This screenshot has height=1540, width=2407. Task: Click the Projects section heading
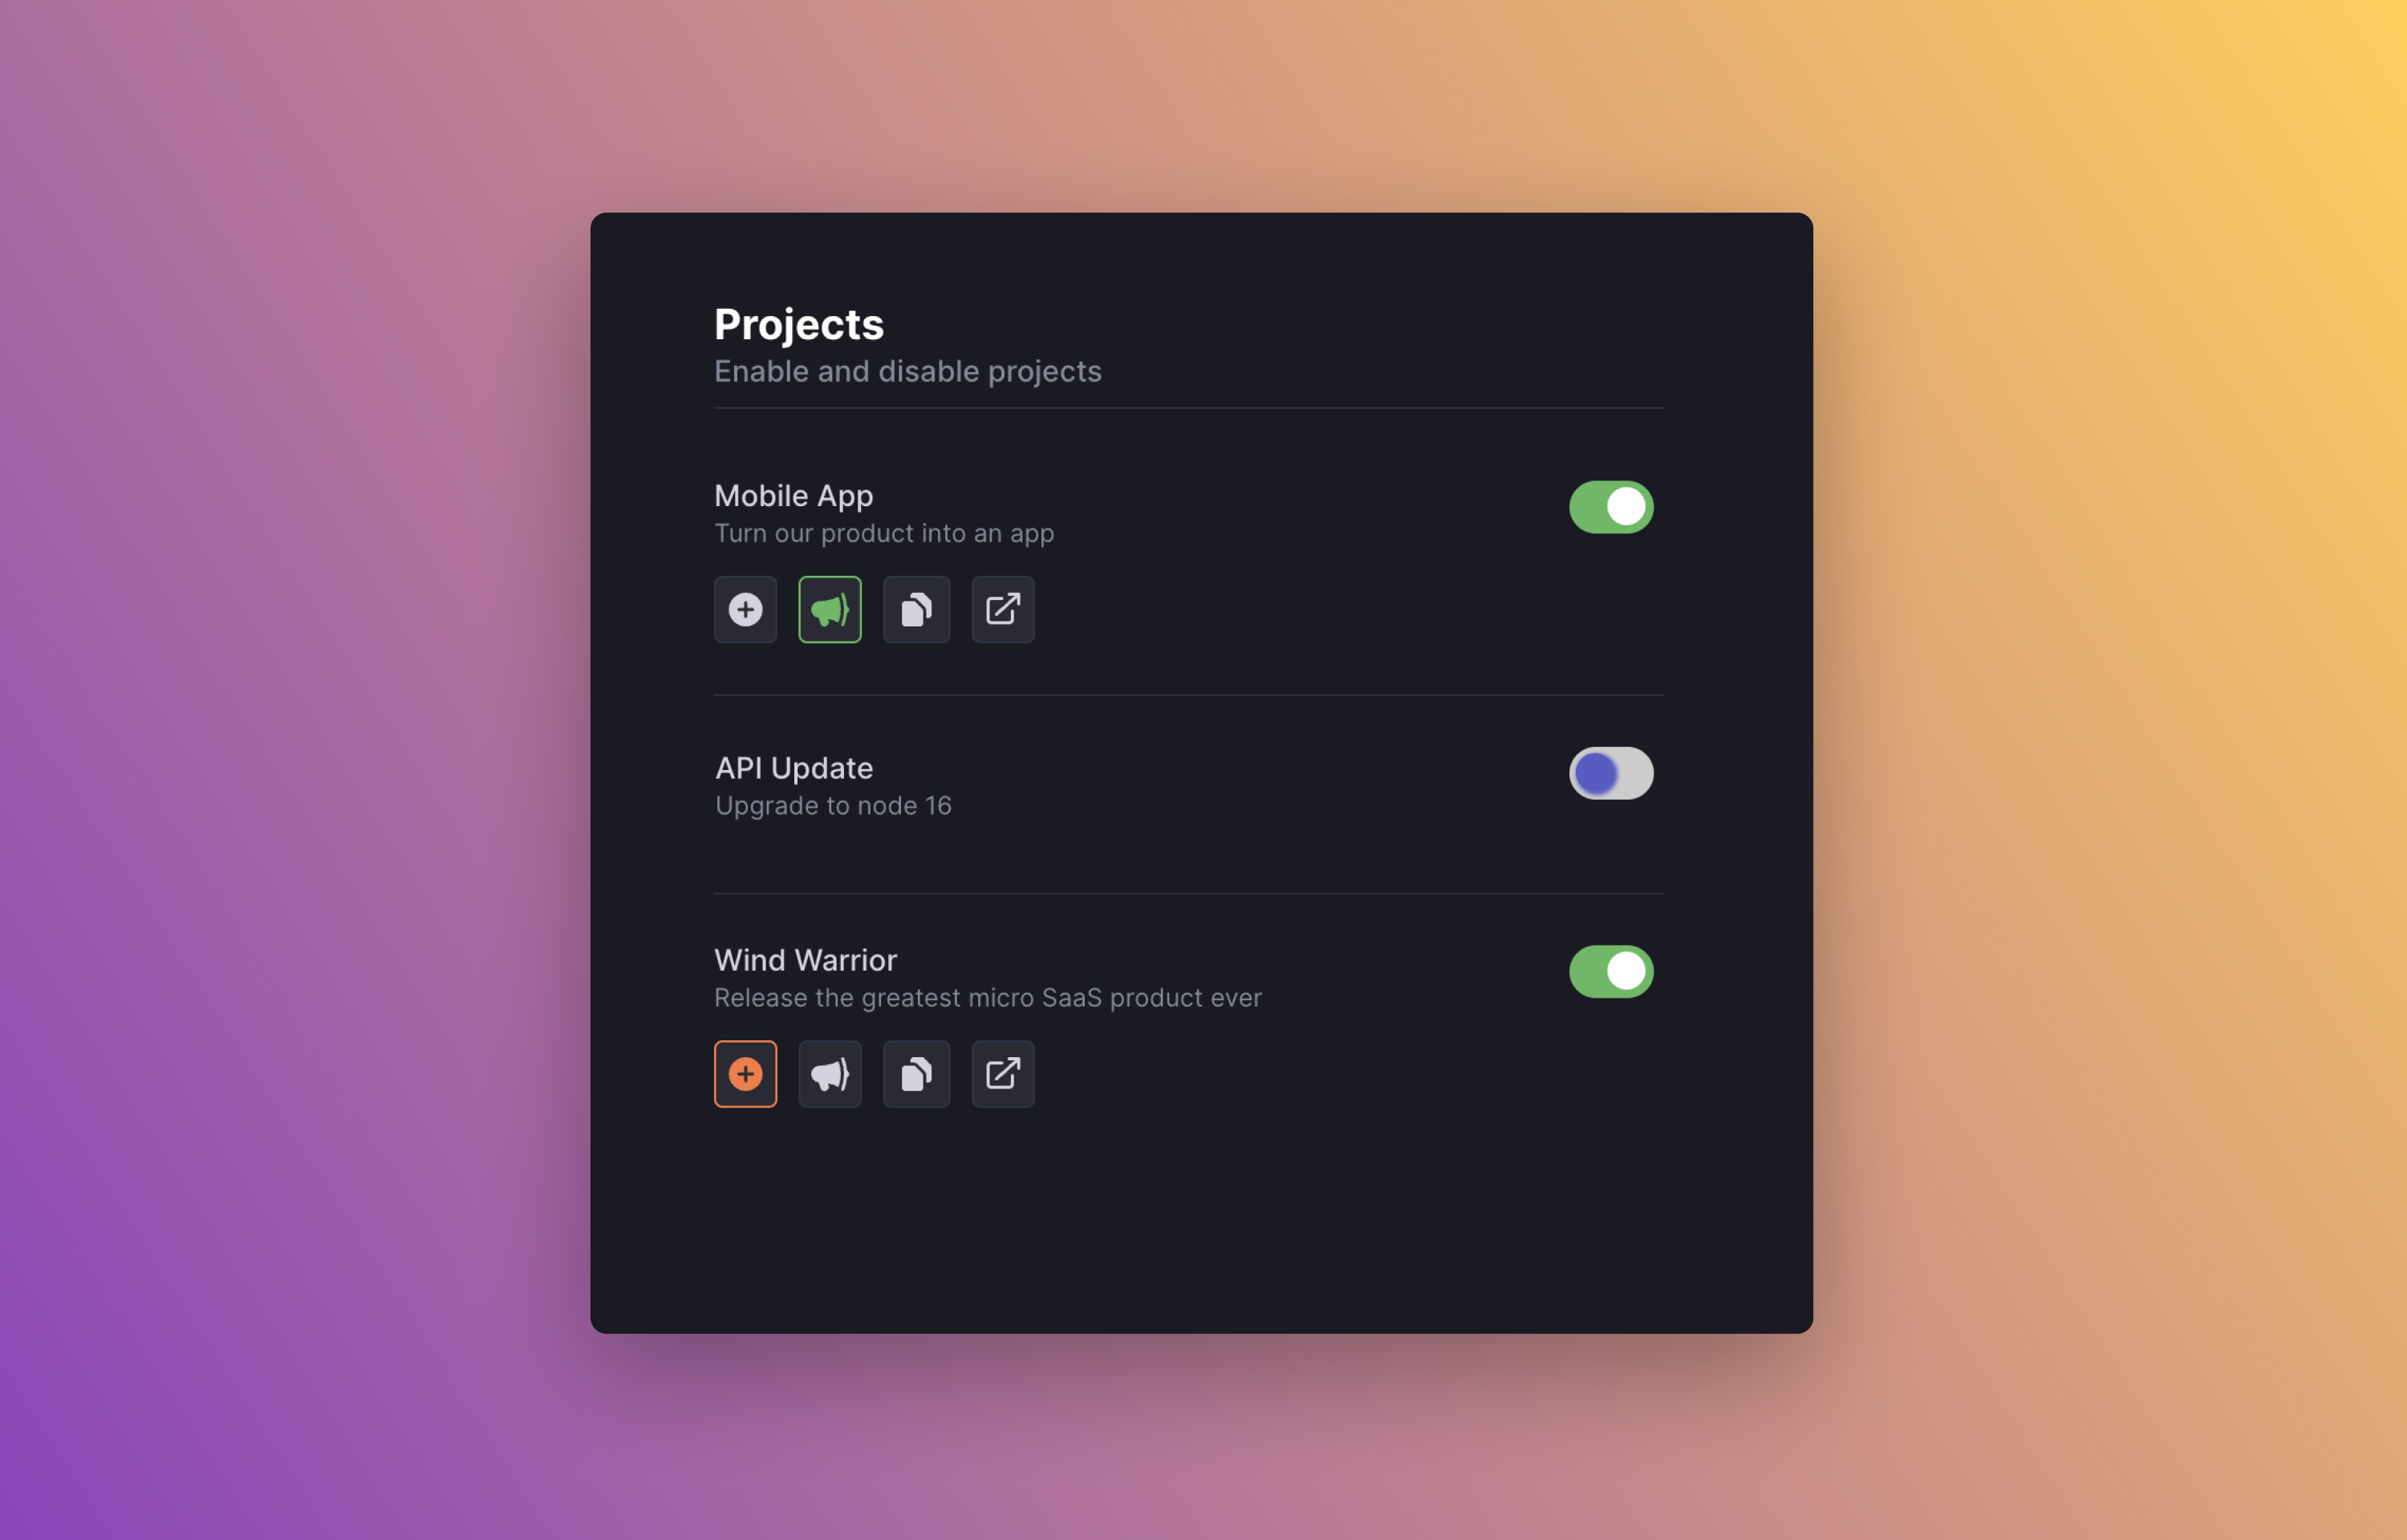(797, 321)
